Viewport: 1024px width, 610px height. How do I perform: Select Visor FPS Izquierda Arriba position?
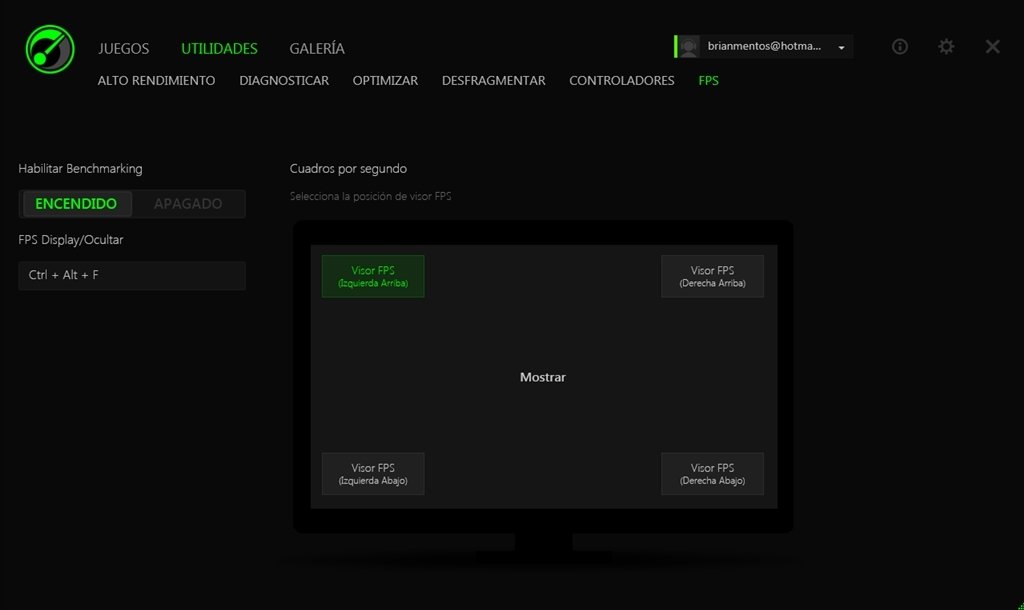coord(373,276)
